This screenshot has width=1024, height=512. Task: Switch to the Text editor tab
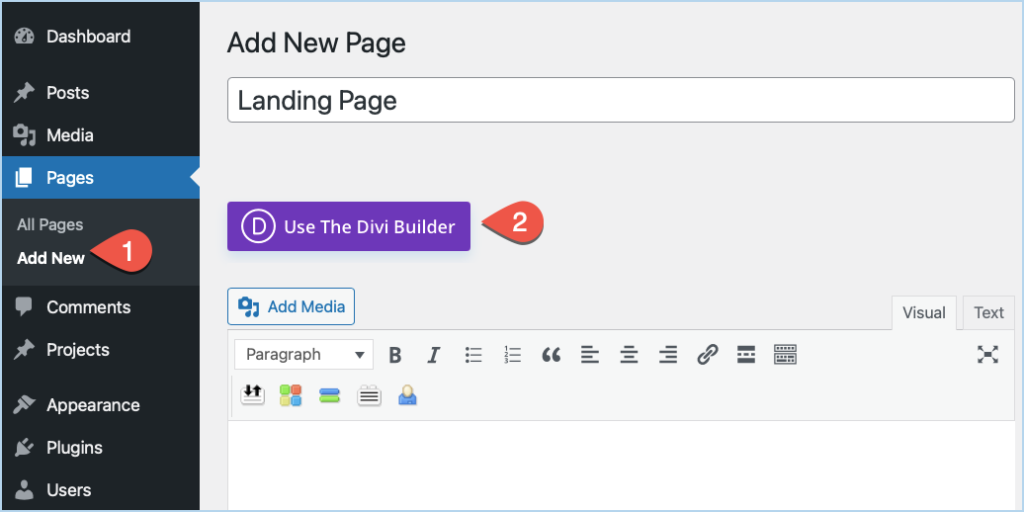coord(988,313)
